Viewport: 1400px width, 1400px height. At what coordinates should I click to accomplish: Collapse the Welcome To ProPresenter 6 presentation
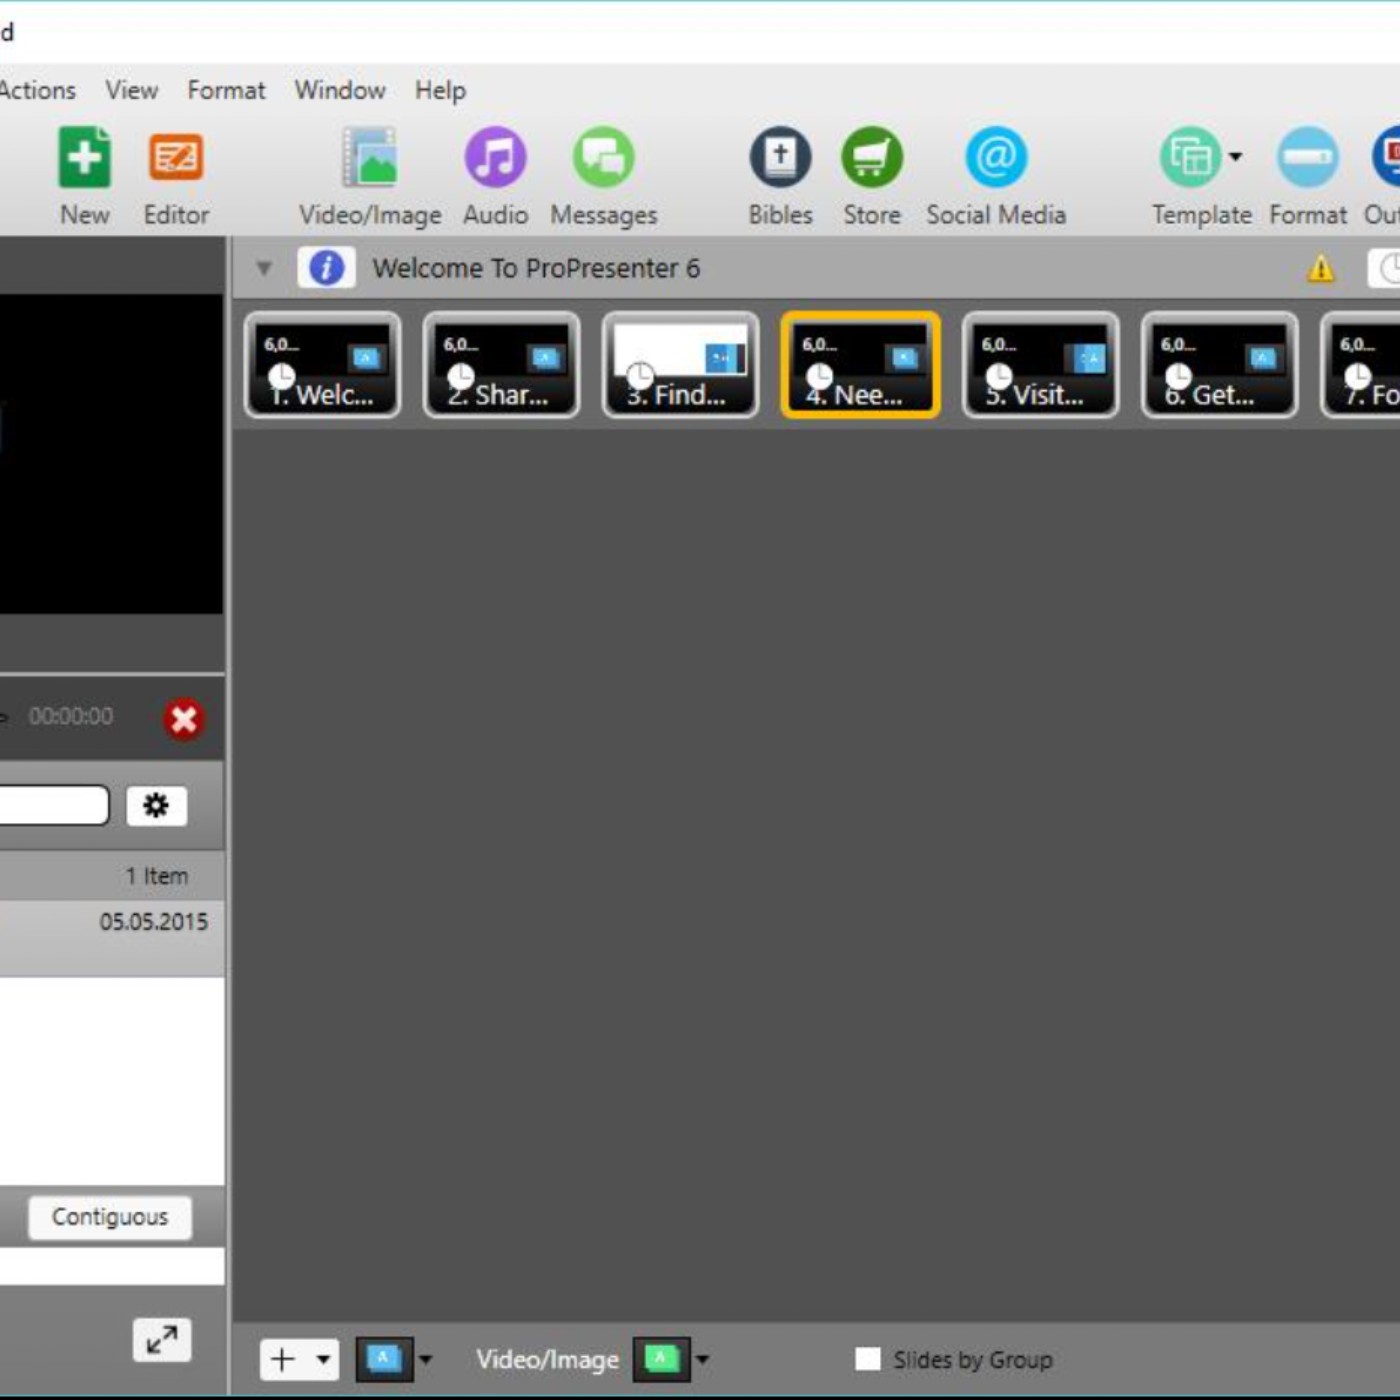click(x=264, y=268)
